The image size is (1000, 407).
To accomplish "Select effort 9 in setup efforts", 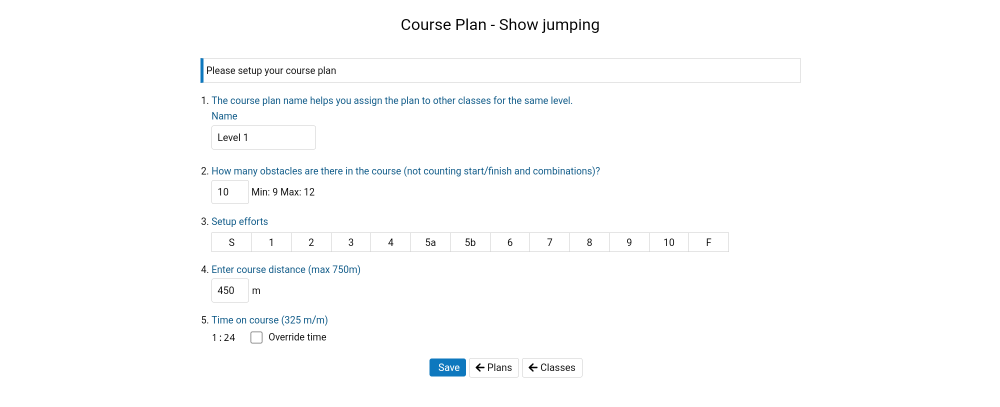I will (x=629, y=243).
